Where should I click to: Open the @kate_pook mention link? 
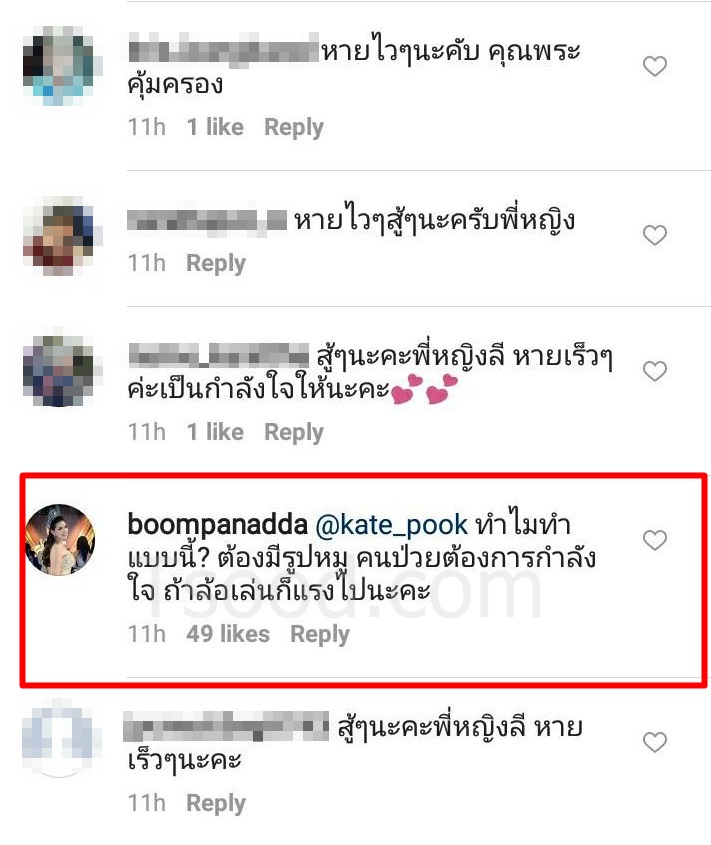click(x=391, y=525)
